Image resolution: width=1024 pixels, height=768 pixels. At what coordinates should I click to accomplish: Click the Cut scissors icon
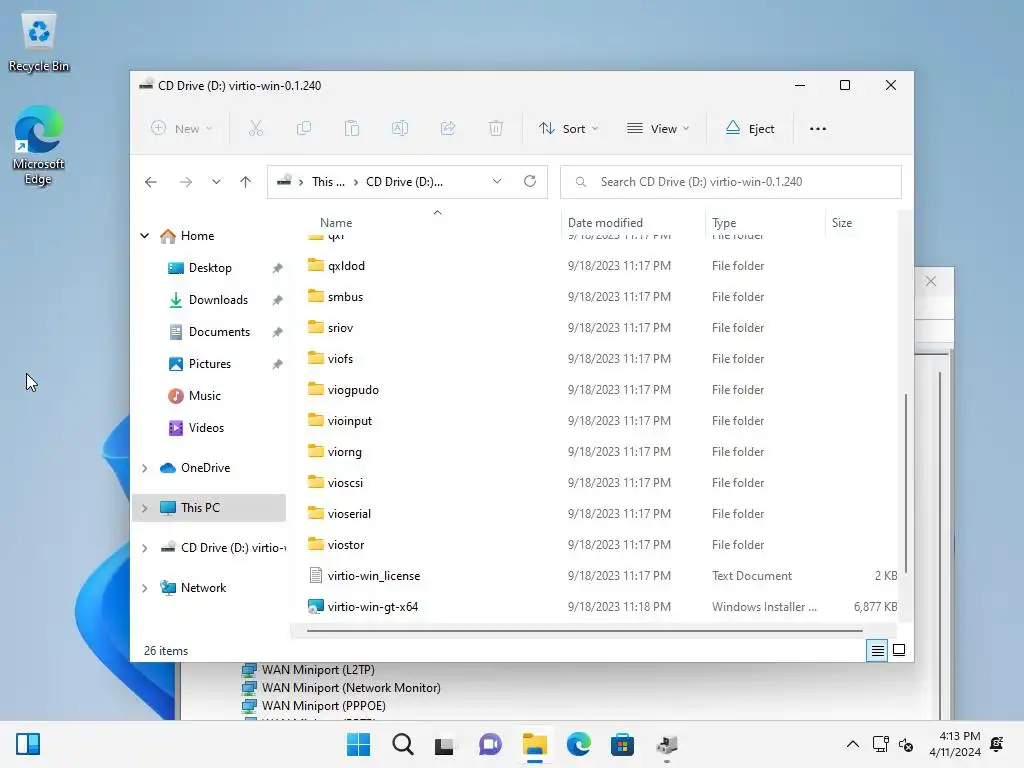[x=256, y=129]
